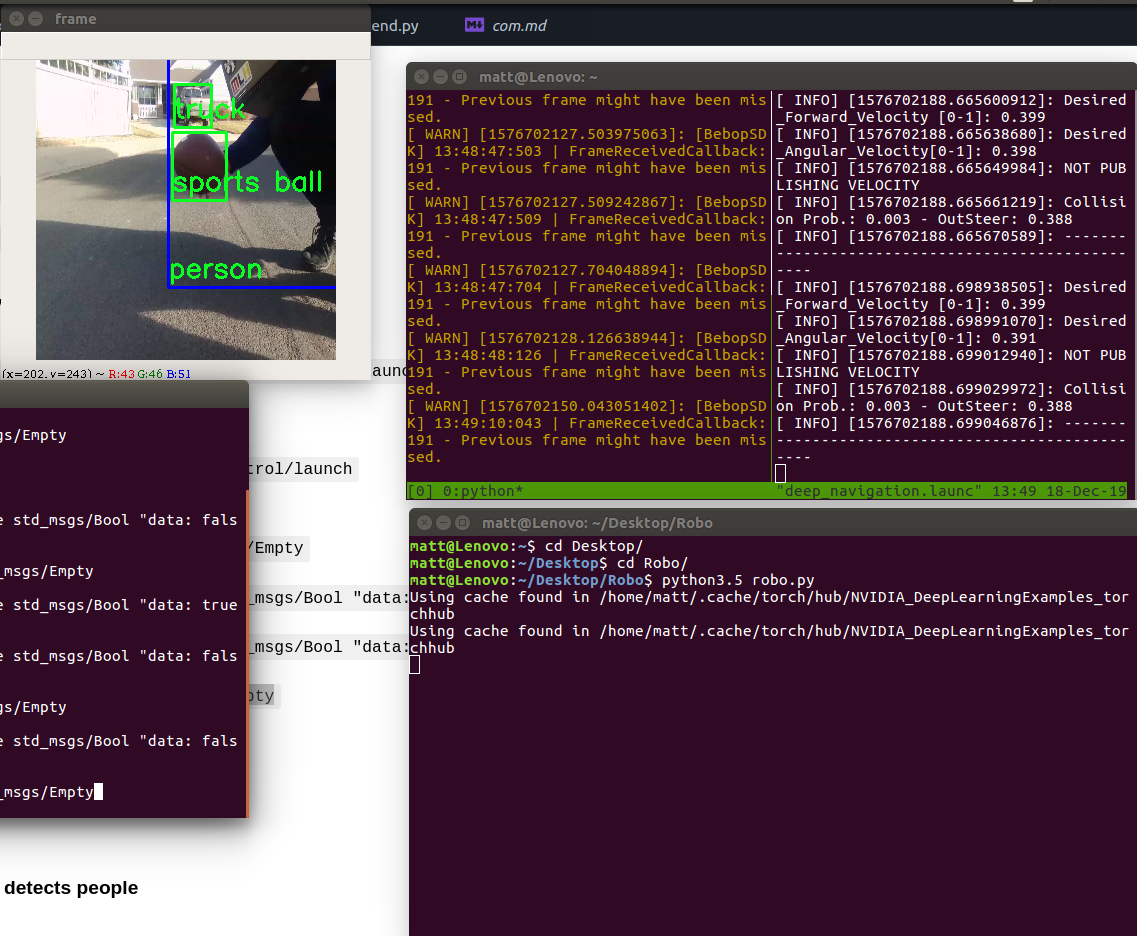Screen dimensions: 1137x936
Task: Click 'std_msgs/Bool "data: true' in left terminal
Action: tap(125, 605)
